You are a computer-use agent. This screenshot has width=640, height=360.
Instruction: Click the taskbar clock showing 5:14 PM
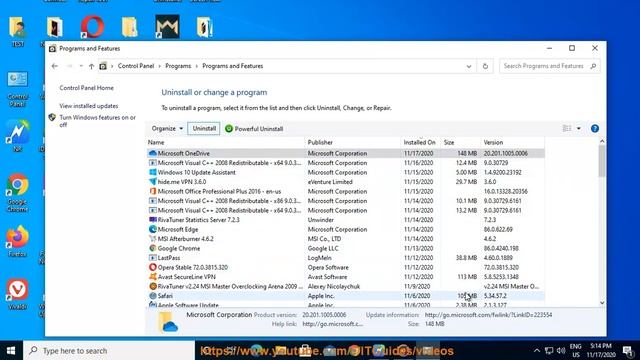pyautogui.click(x=601, y=351)
